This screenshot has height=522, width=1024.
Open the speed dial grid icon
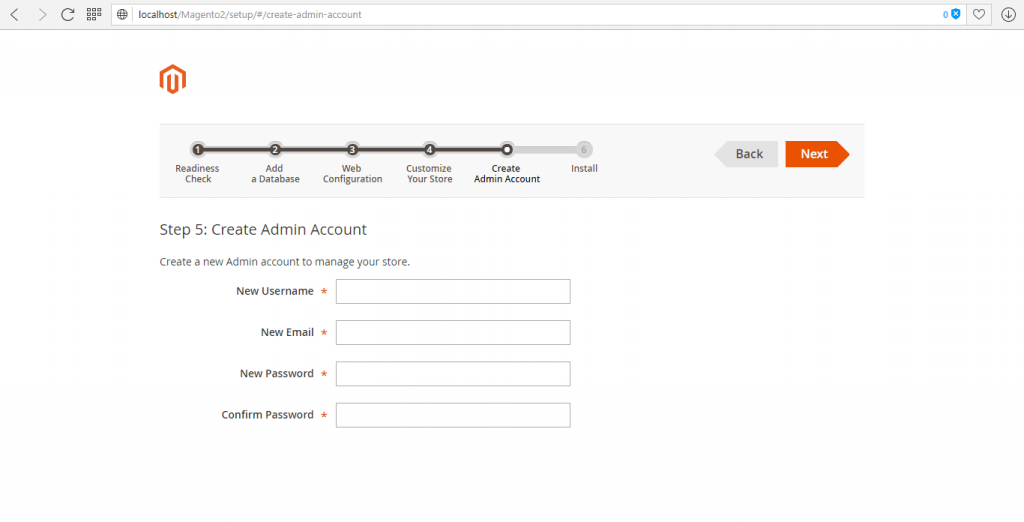point(94,14)
